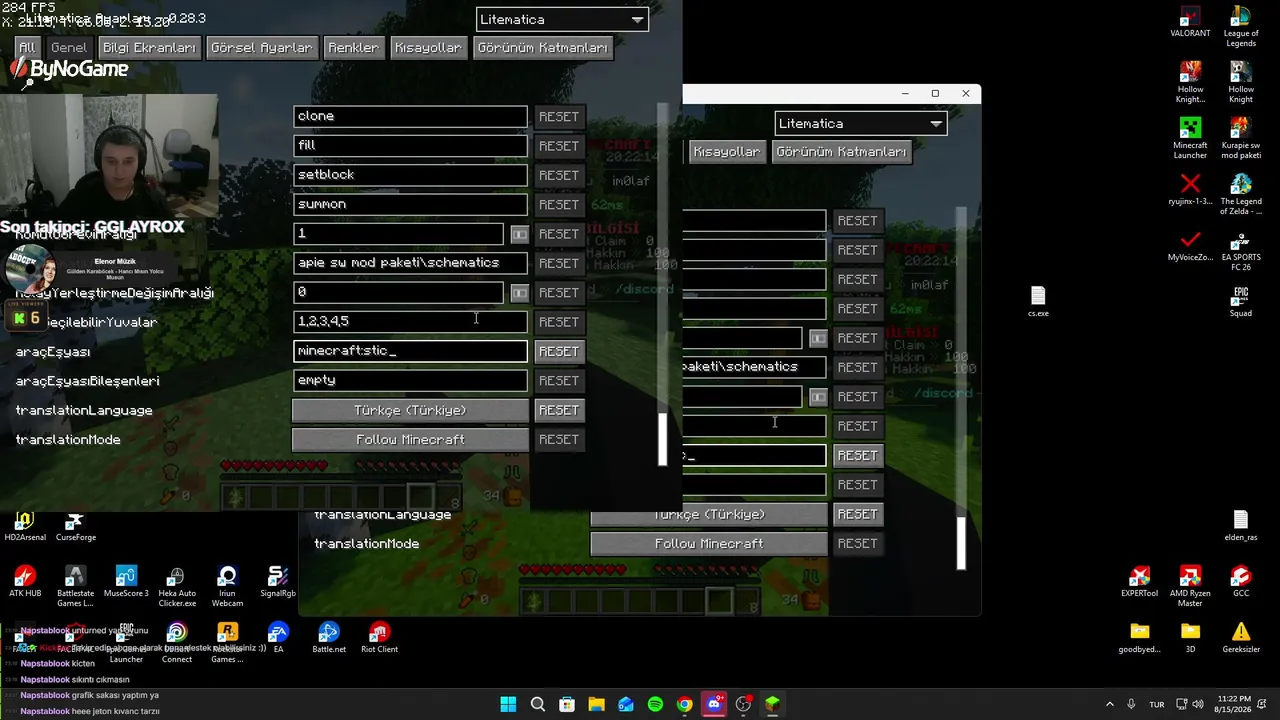
Task: Reset front translationLanguage setting
Action: tap(558, 411)
